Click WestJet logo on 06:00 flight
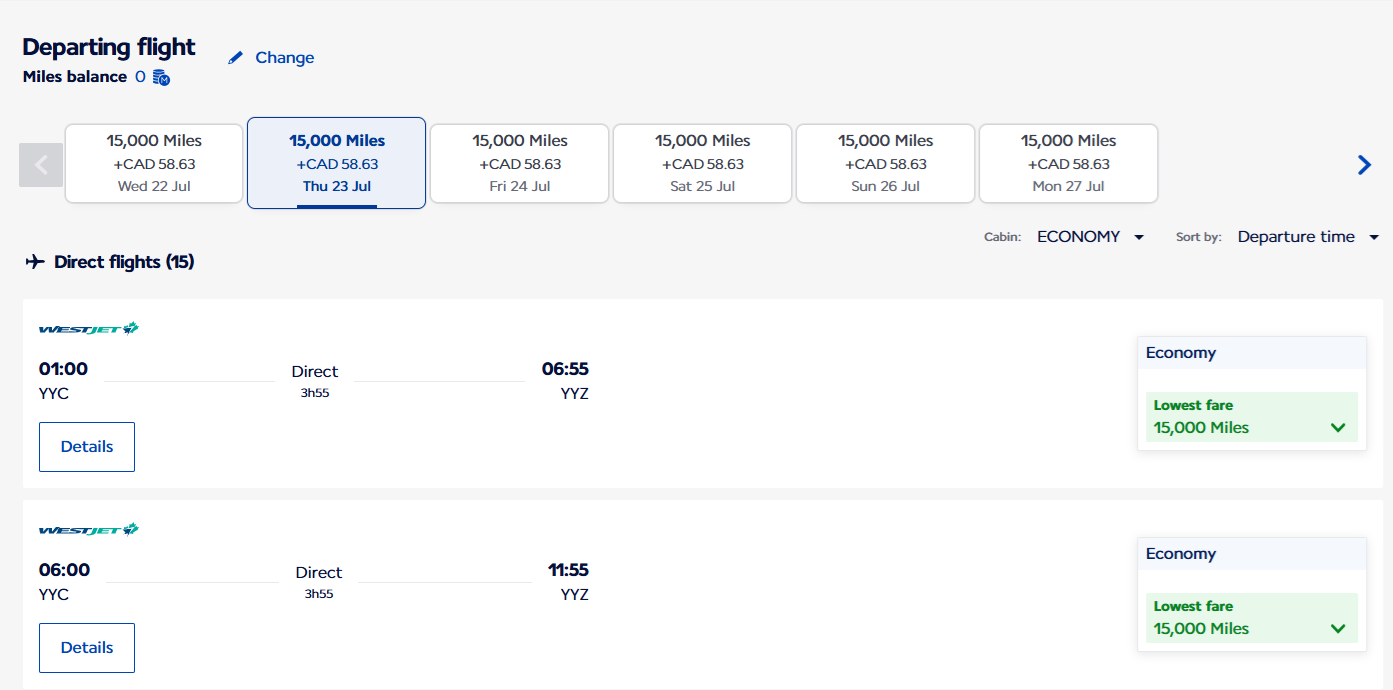Image resolution: width=1393 pixels, height=690 pixels. pos(89,529)
